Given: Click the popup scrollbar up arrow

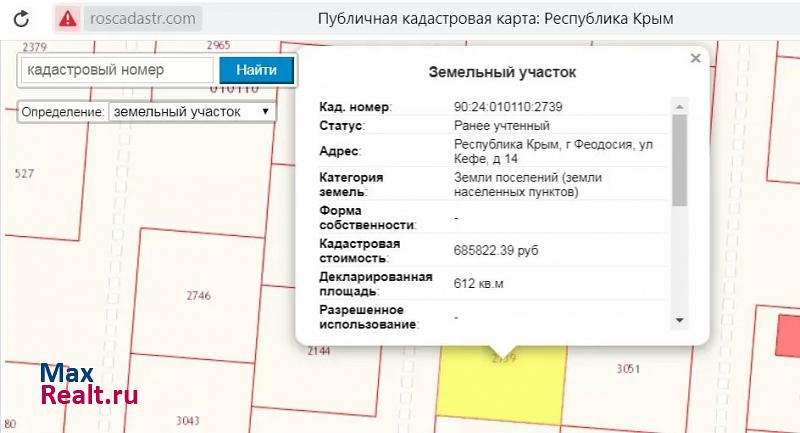Looking at the screenshot, I should [x=680, y=106].
